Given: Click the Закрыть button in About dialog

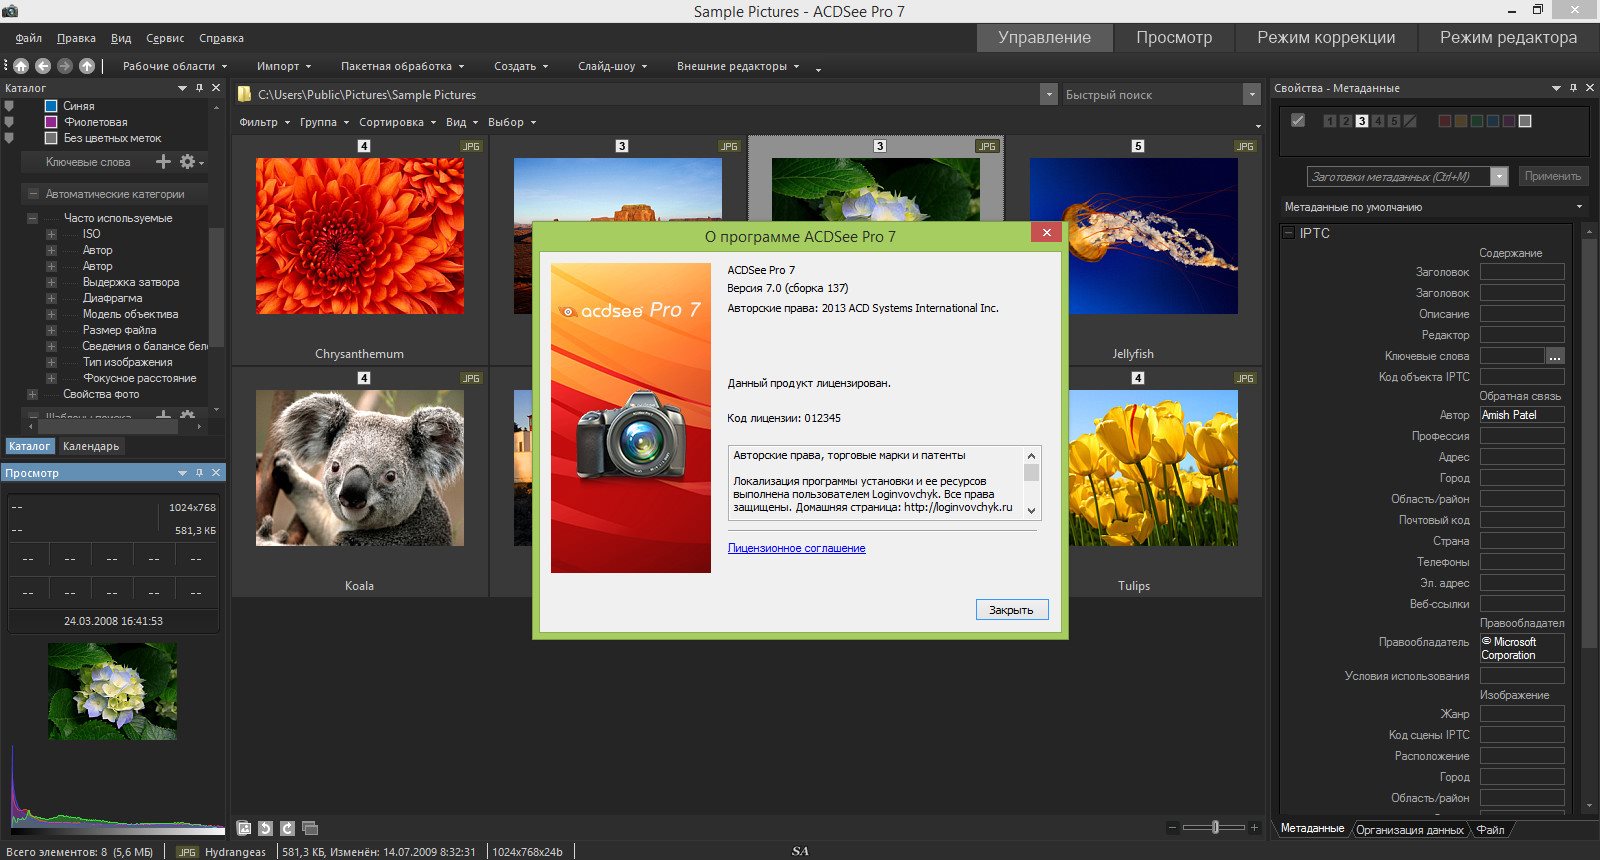Looking at the screenshot, I should pyautogui.click(x=1012, y=610).
